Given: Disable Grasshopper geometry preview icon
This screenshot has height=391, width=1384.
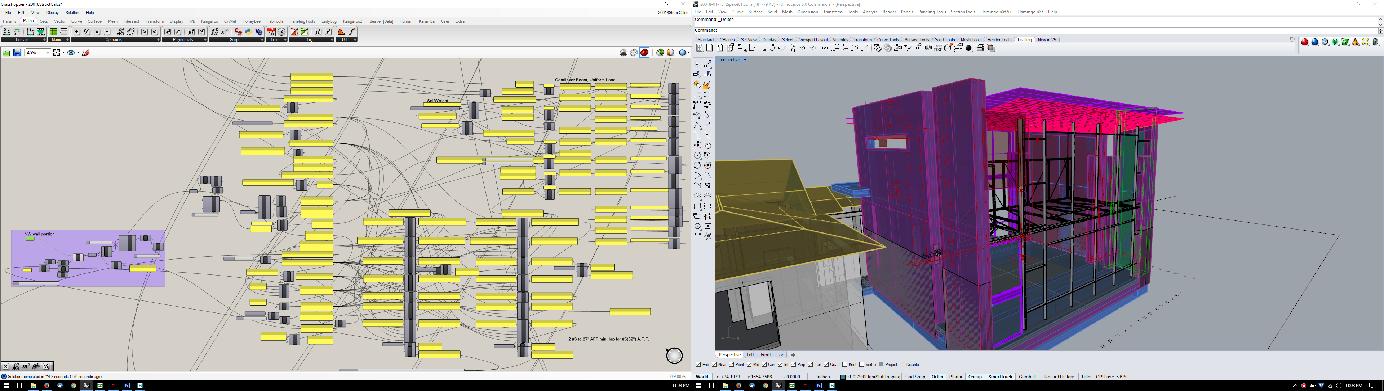Looking at the screenshot, I should [x=623, y=52].
